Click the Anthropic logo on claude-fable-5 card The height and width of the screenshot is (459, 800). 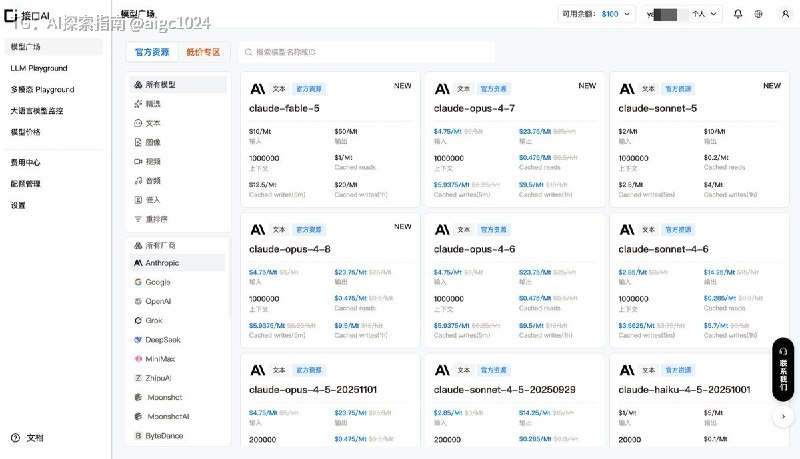[x=258, y=89]
